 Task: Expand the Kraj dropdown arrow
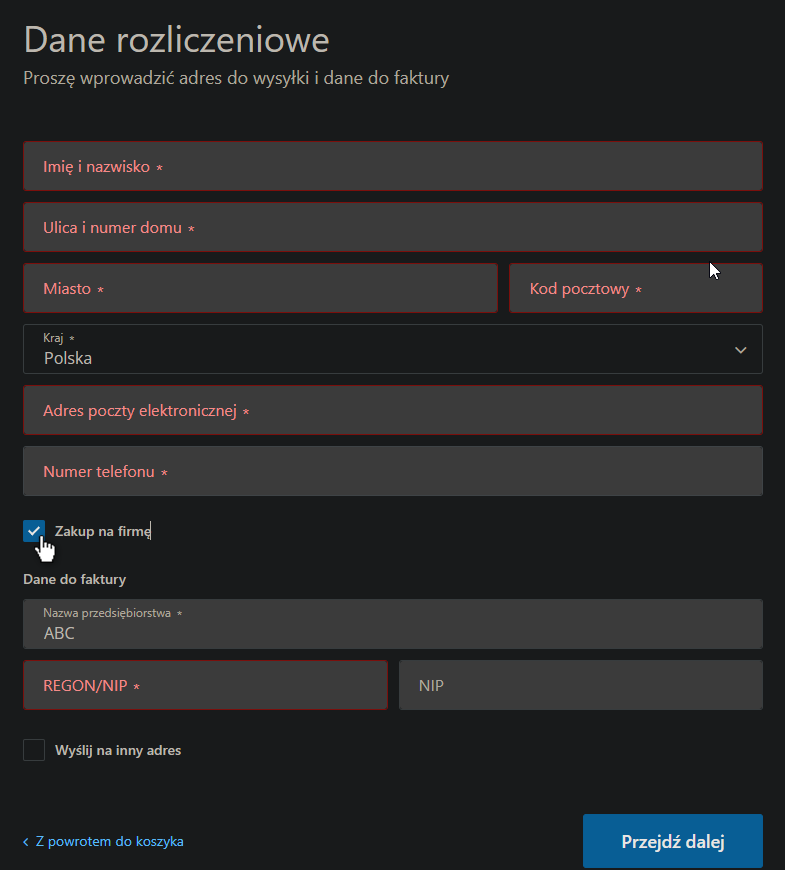click(x=740, y=350)
